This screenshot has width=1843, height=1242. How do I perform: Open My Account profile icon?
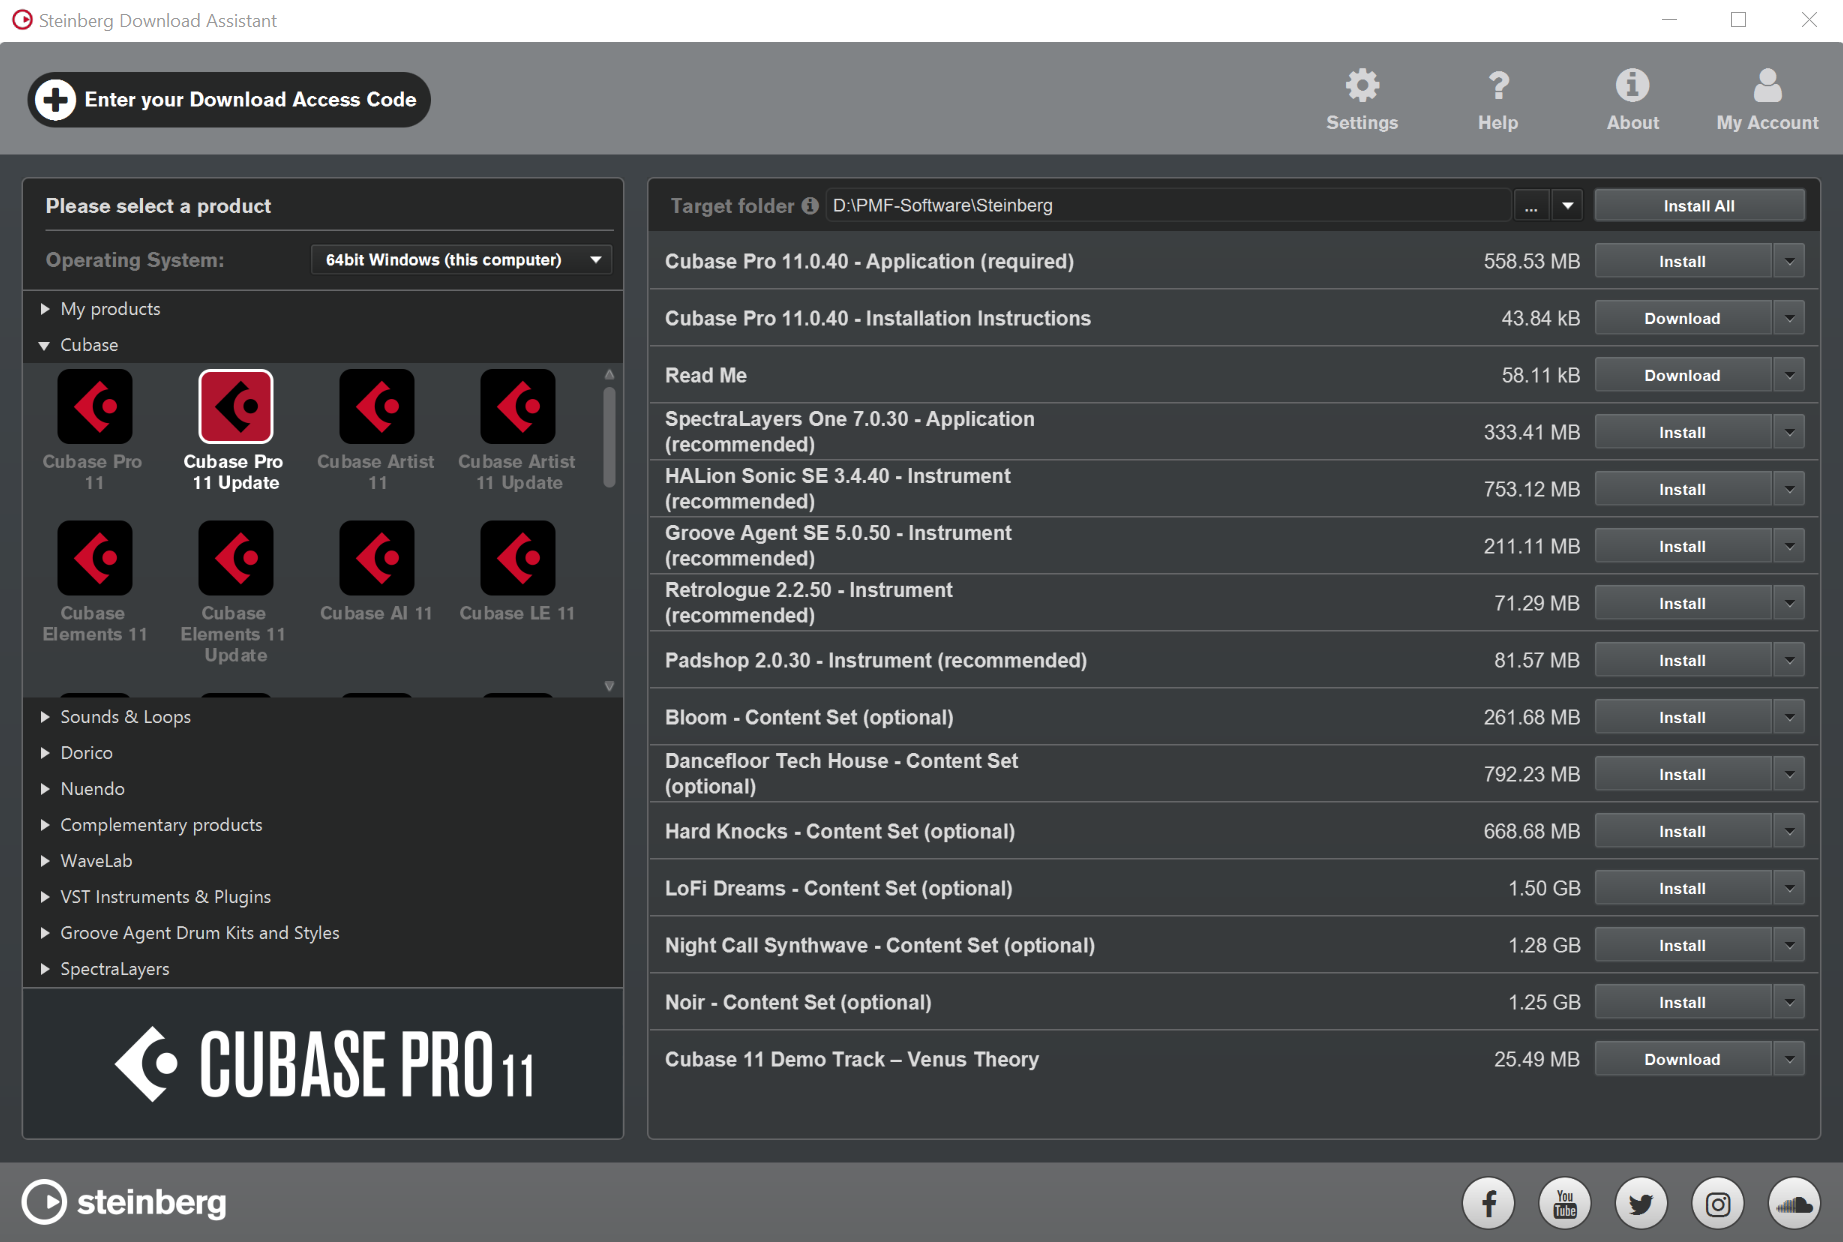pyautogui.click(x=1767, y=87)
